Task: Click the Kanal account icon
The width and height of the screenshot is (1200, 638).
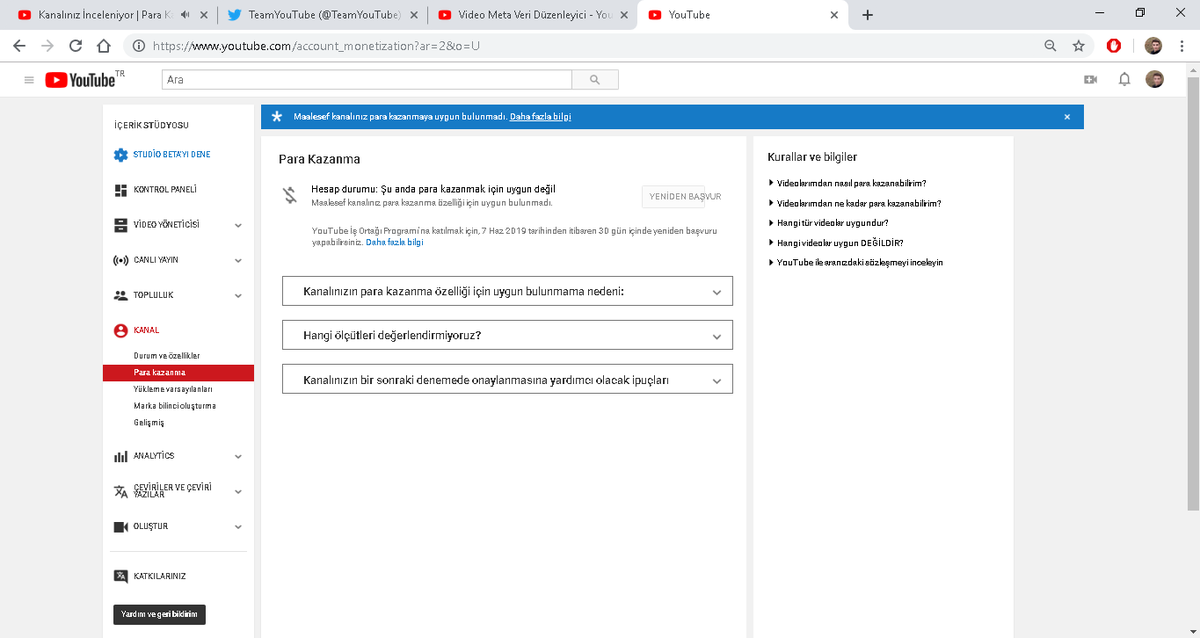Action: 121,330
